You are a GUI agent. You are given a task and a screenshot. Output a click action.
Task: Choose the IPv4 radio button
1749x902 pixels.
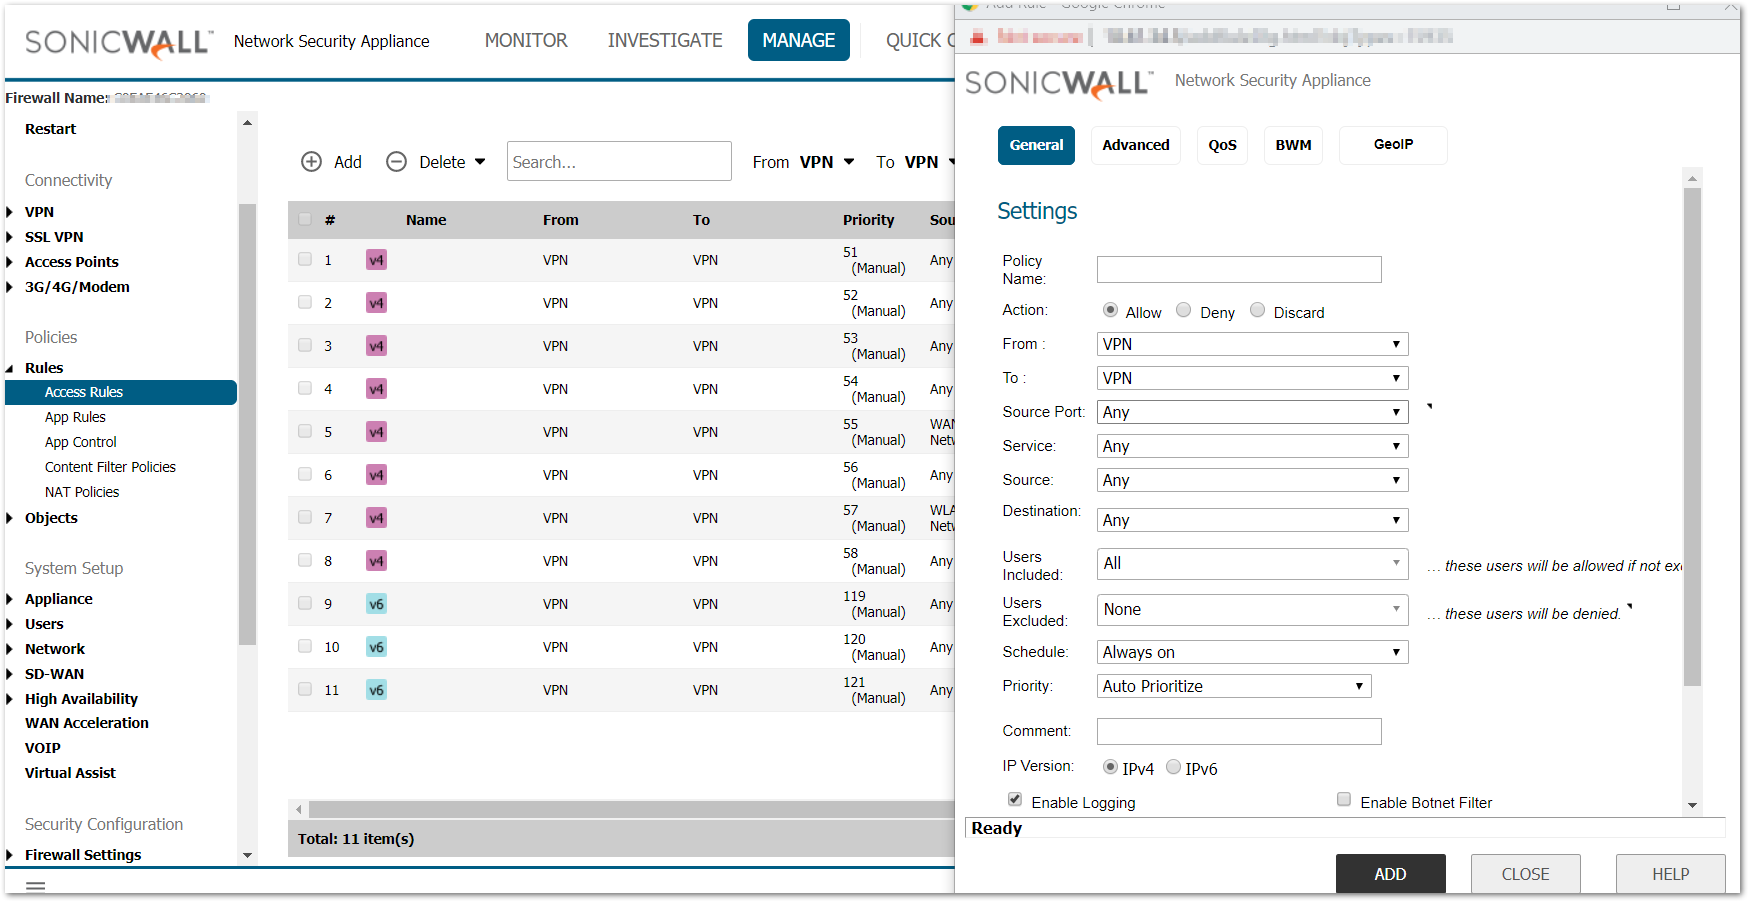coord(1110,767)
